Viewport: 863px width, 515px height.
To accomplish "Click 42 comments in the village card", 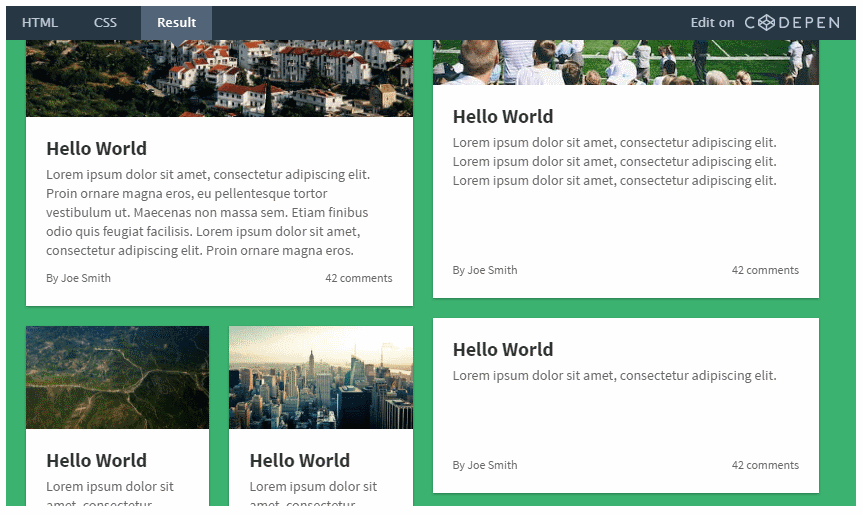I will click(359, 278).
